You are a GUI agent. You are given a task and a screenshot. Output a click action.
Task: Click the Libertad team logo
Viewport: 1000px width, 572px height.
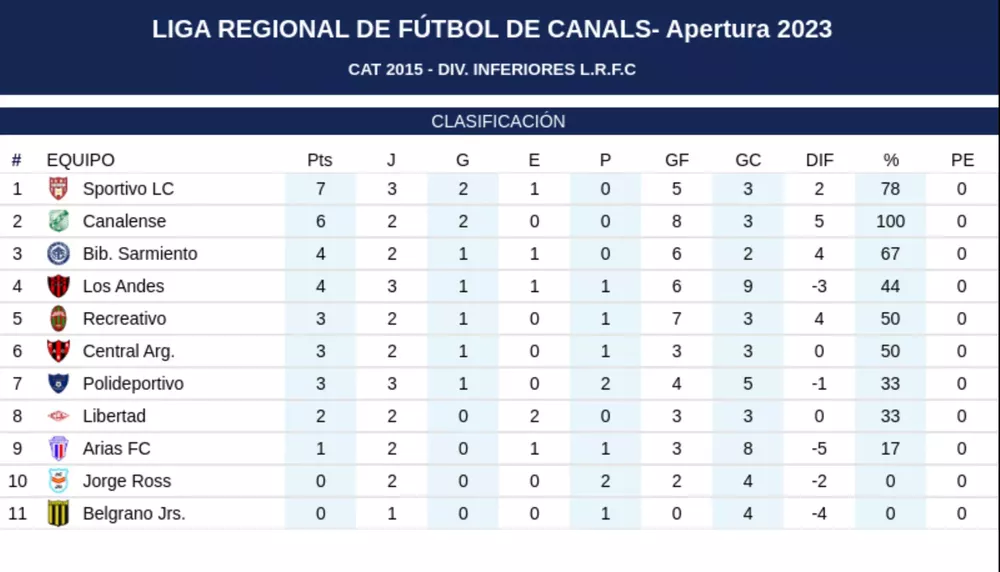click(58, 416)
